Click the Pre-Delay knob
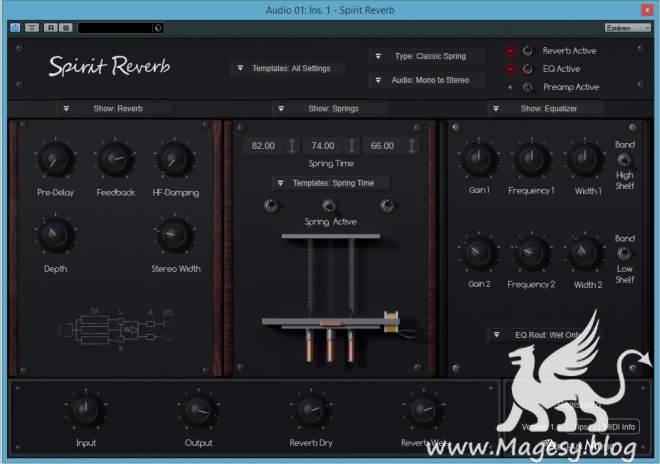Image resolution: width=660 pixels, height=464 pixels. pos(56,160)
